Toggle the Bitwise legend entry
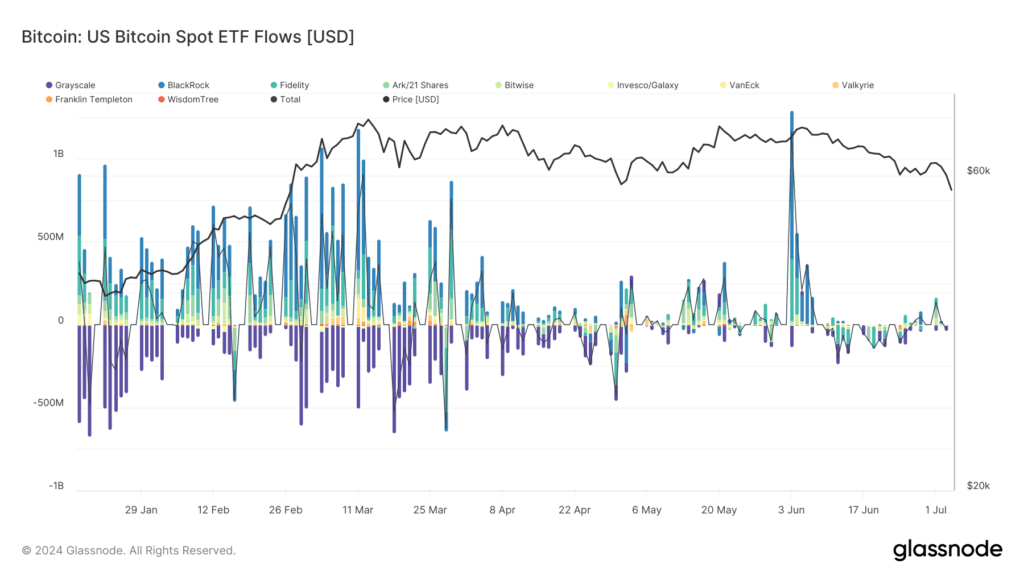The image size is (1024, 576). 515,85
